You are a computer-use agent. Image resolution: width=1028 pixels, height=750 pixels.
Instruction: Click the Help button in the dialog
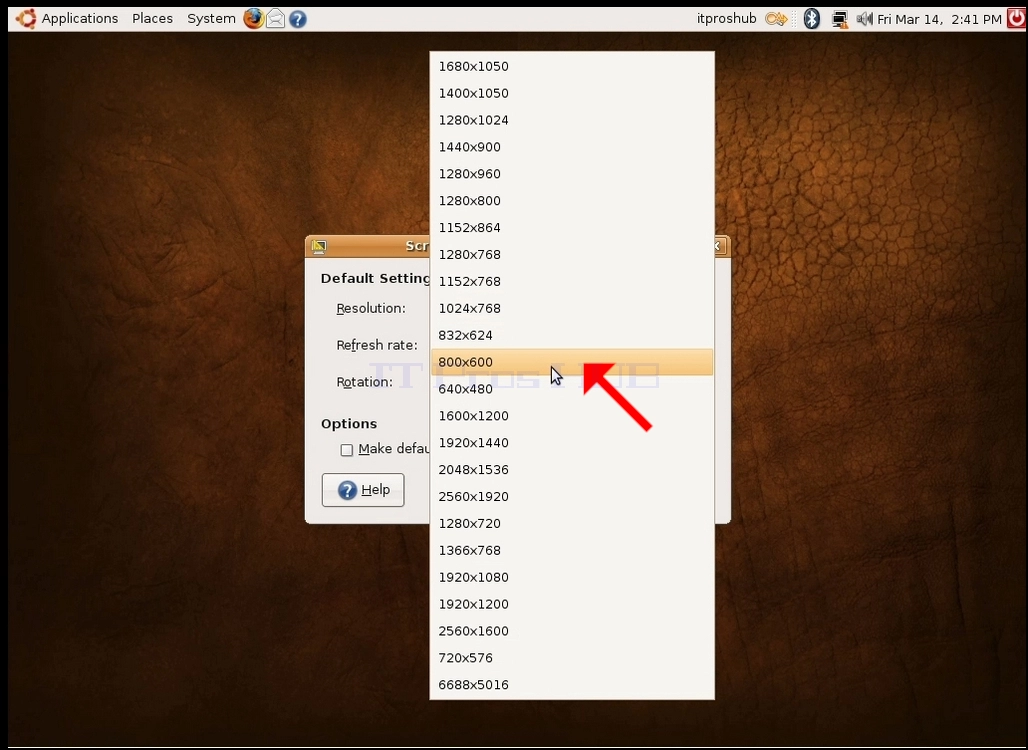point(363,490)
